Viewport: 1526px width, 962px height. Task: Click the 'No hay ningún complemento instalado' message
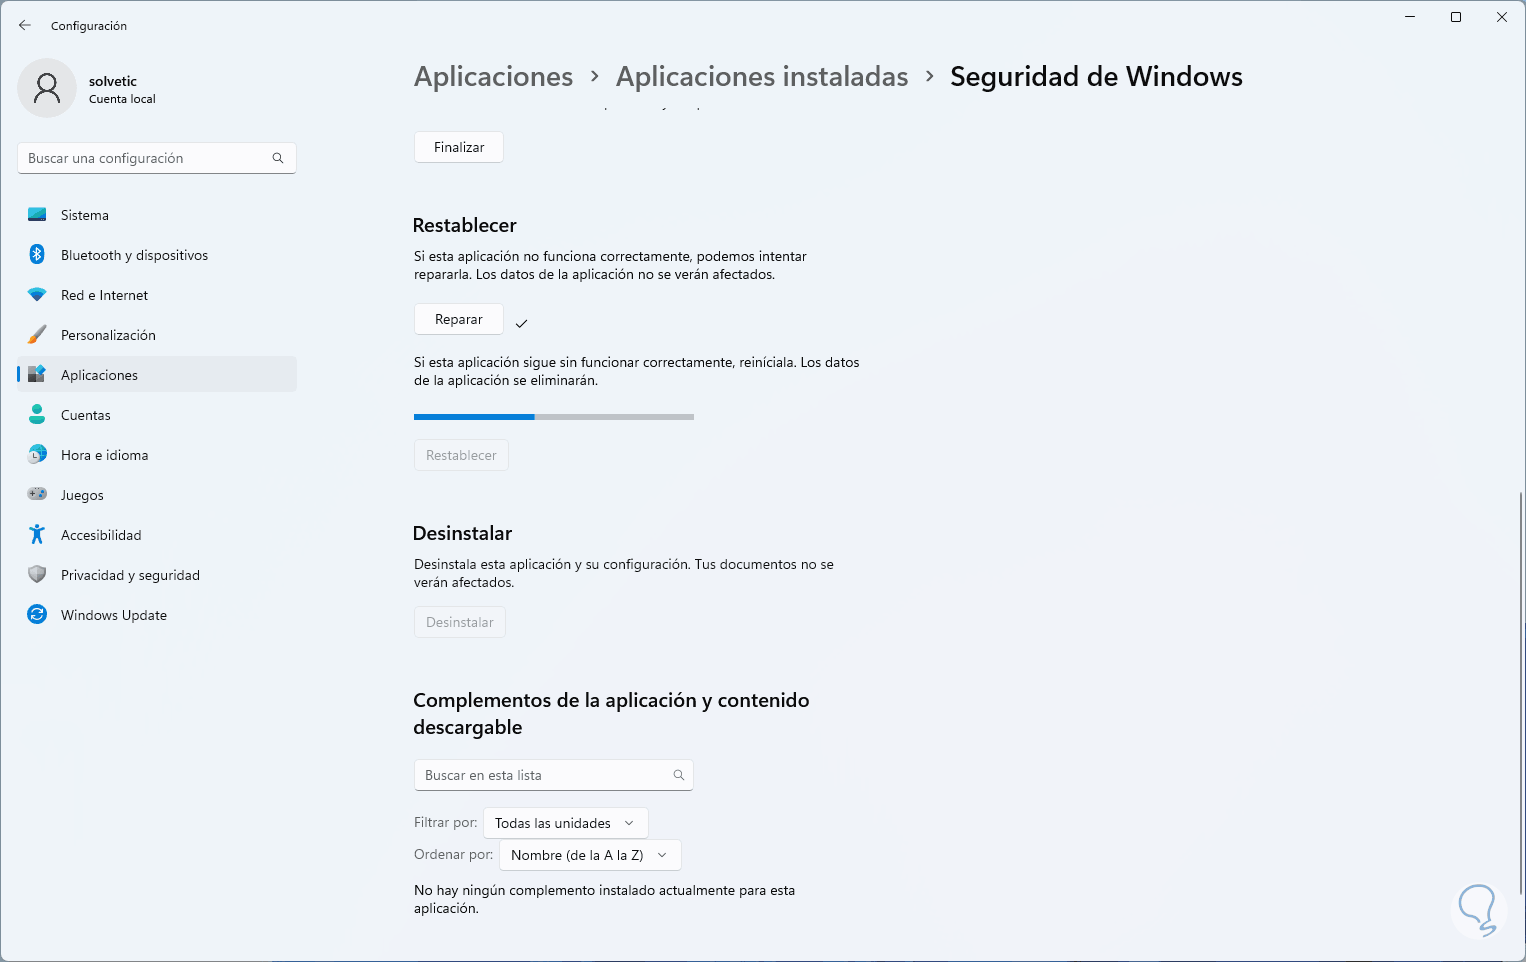coord(604,899)
